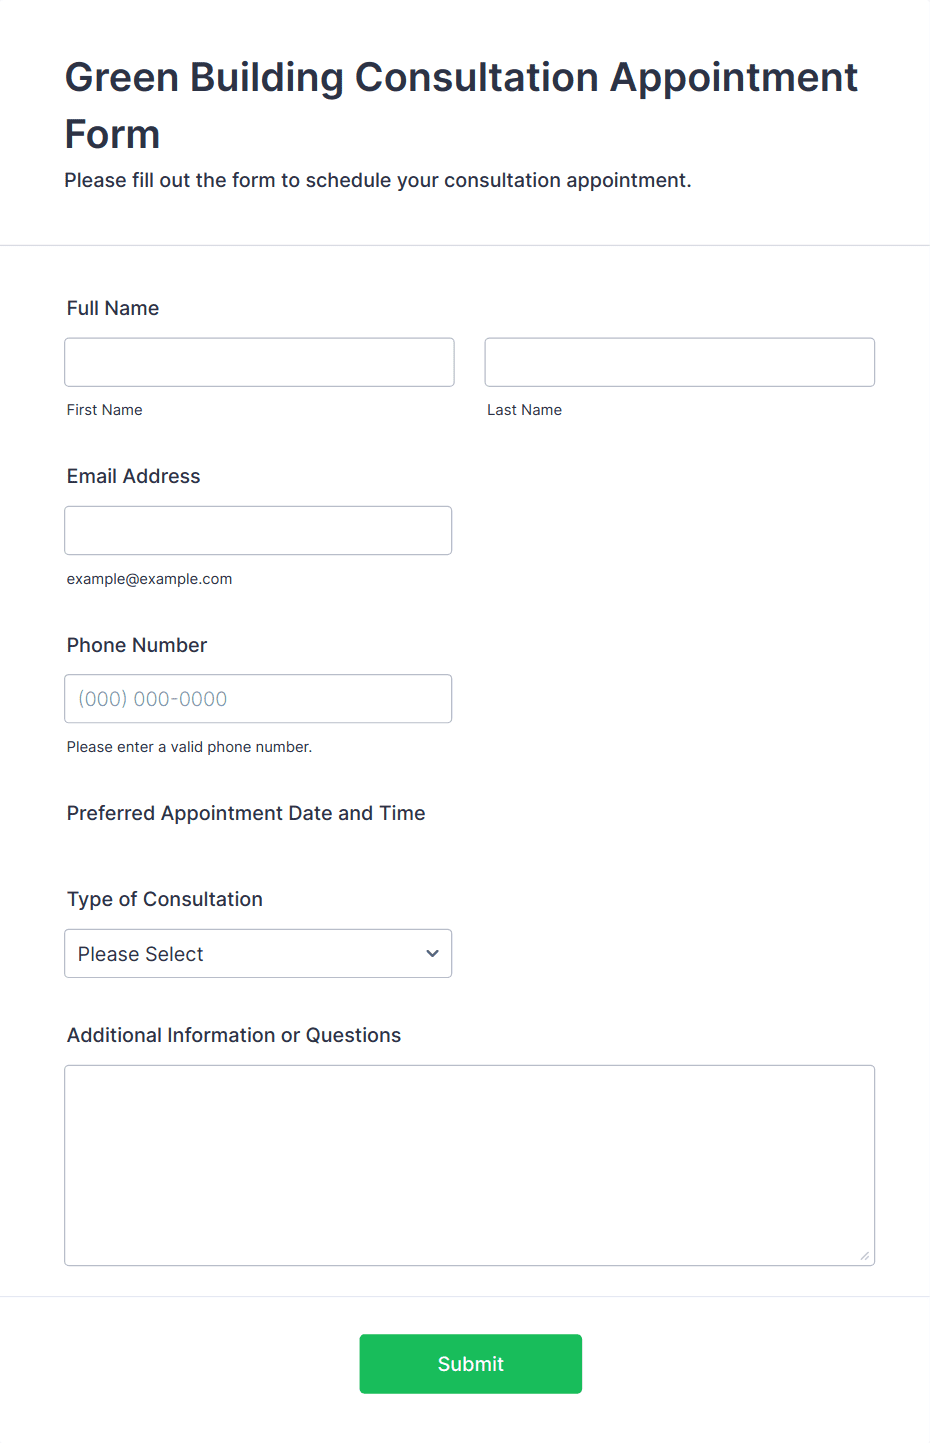930x1443 pixels.
Task: Click Additional Information or Questions label
Action: coord(234,1035)
